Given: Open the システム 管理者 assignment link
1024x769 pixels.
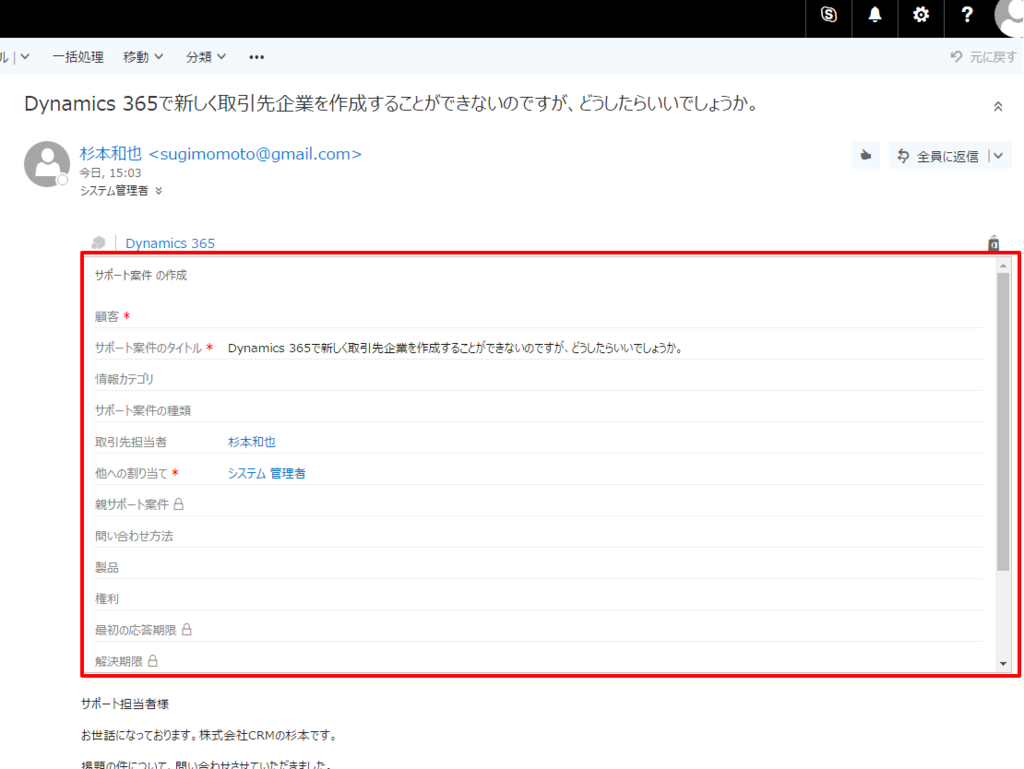Looking at the screenshot, I should tap(268, 473).
